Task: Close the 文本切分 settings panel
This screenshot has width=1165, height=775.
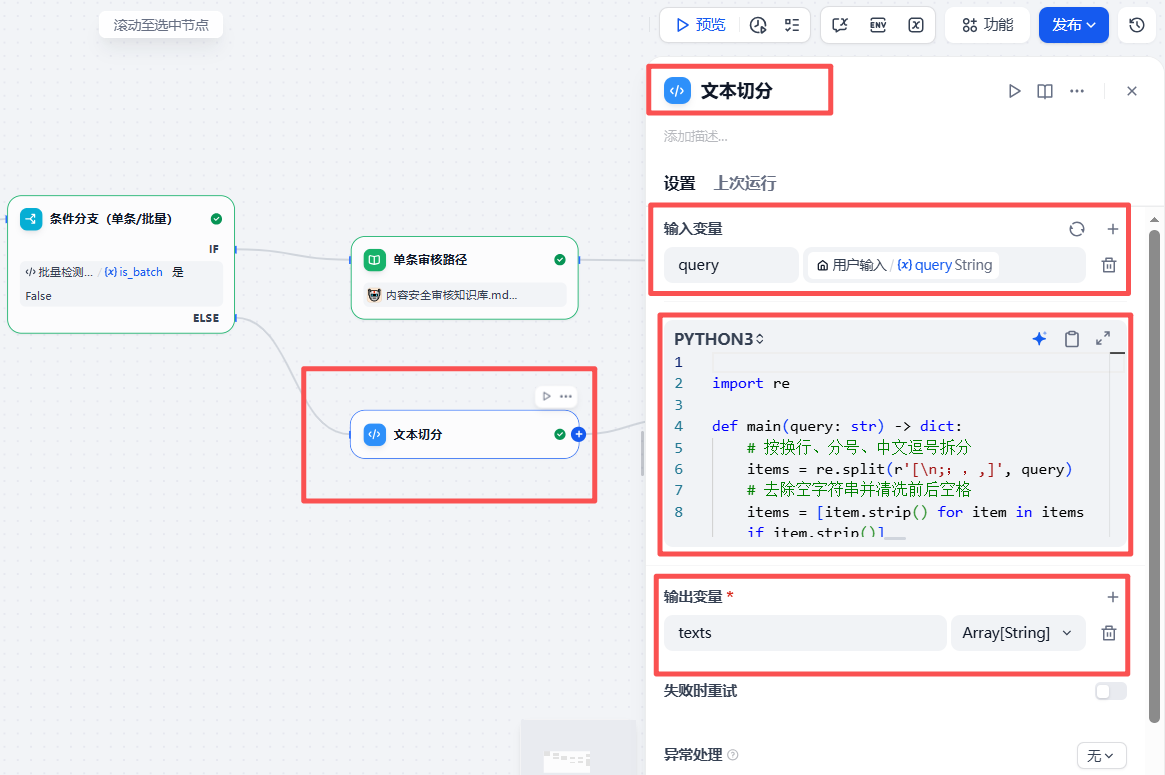Action: tap(1132, 91)
